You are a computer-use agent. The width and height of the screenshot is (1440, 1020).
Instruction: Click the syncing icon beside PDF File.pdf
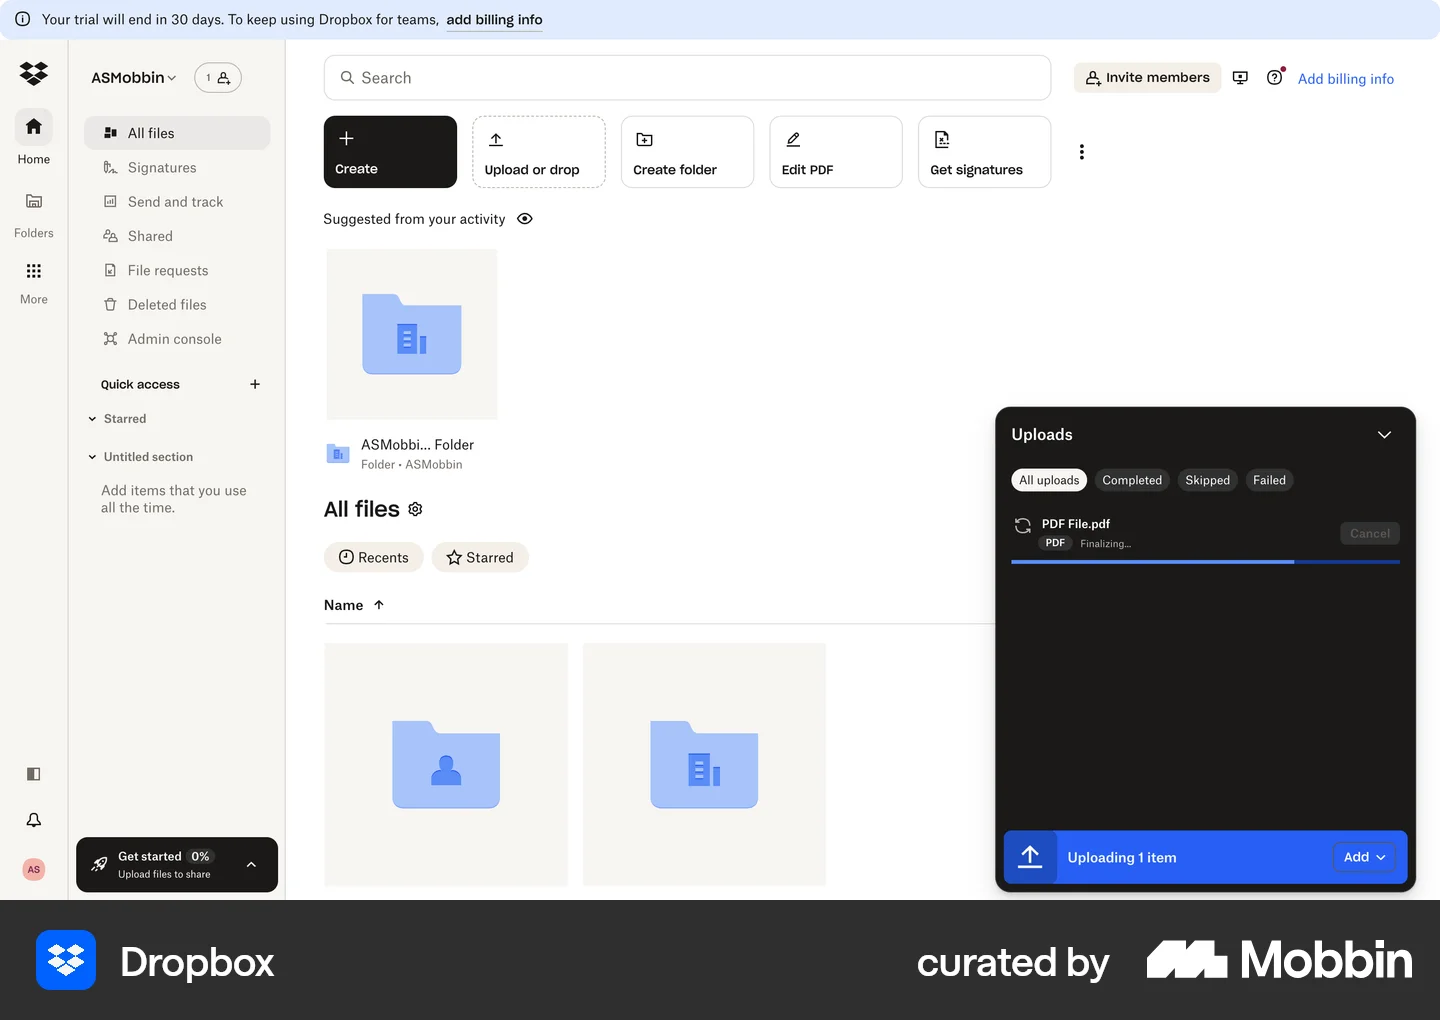(1023, 526)
